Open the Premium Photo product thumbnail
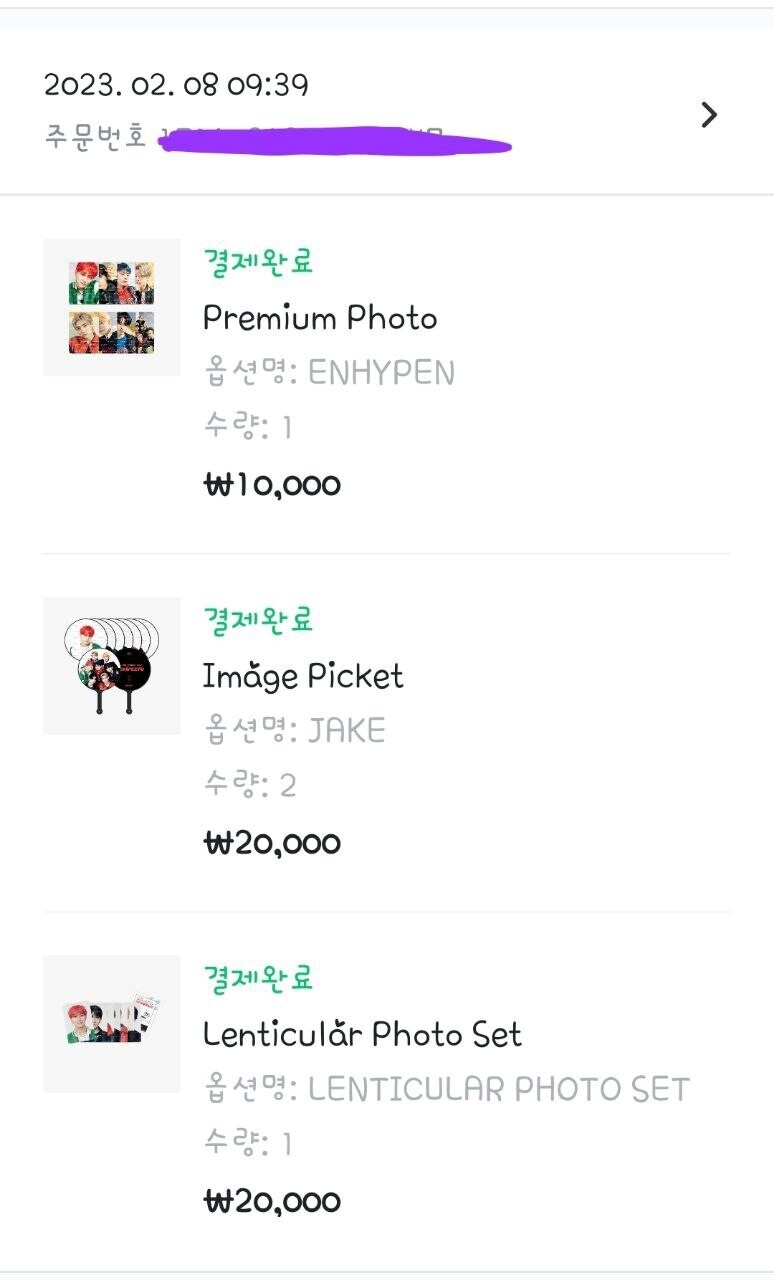774x1280 pixels. (x=111, y=307)
